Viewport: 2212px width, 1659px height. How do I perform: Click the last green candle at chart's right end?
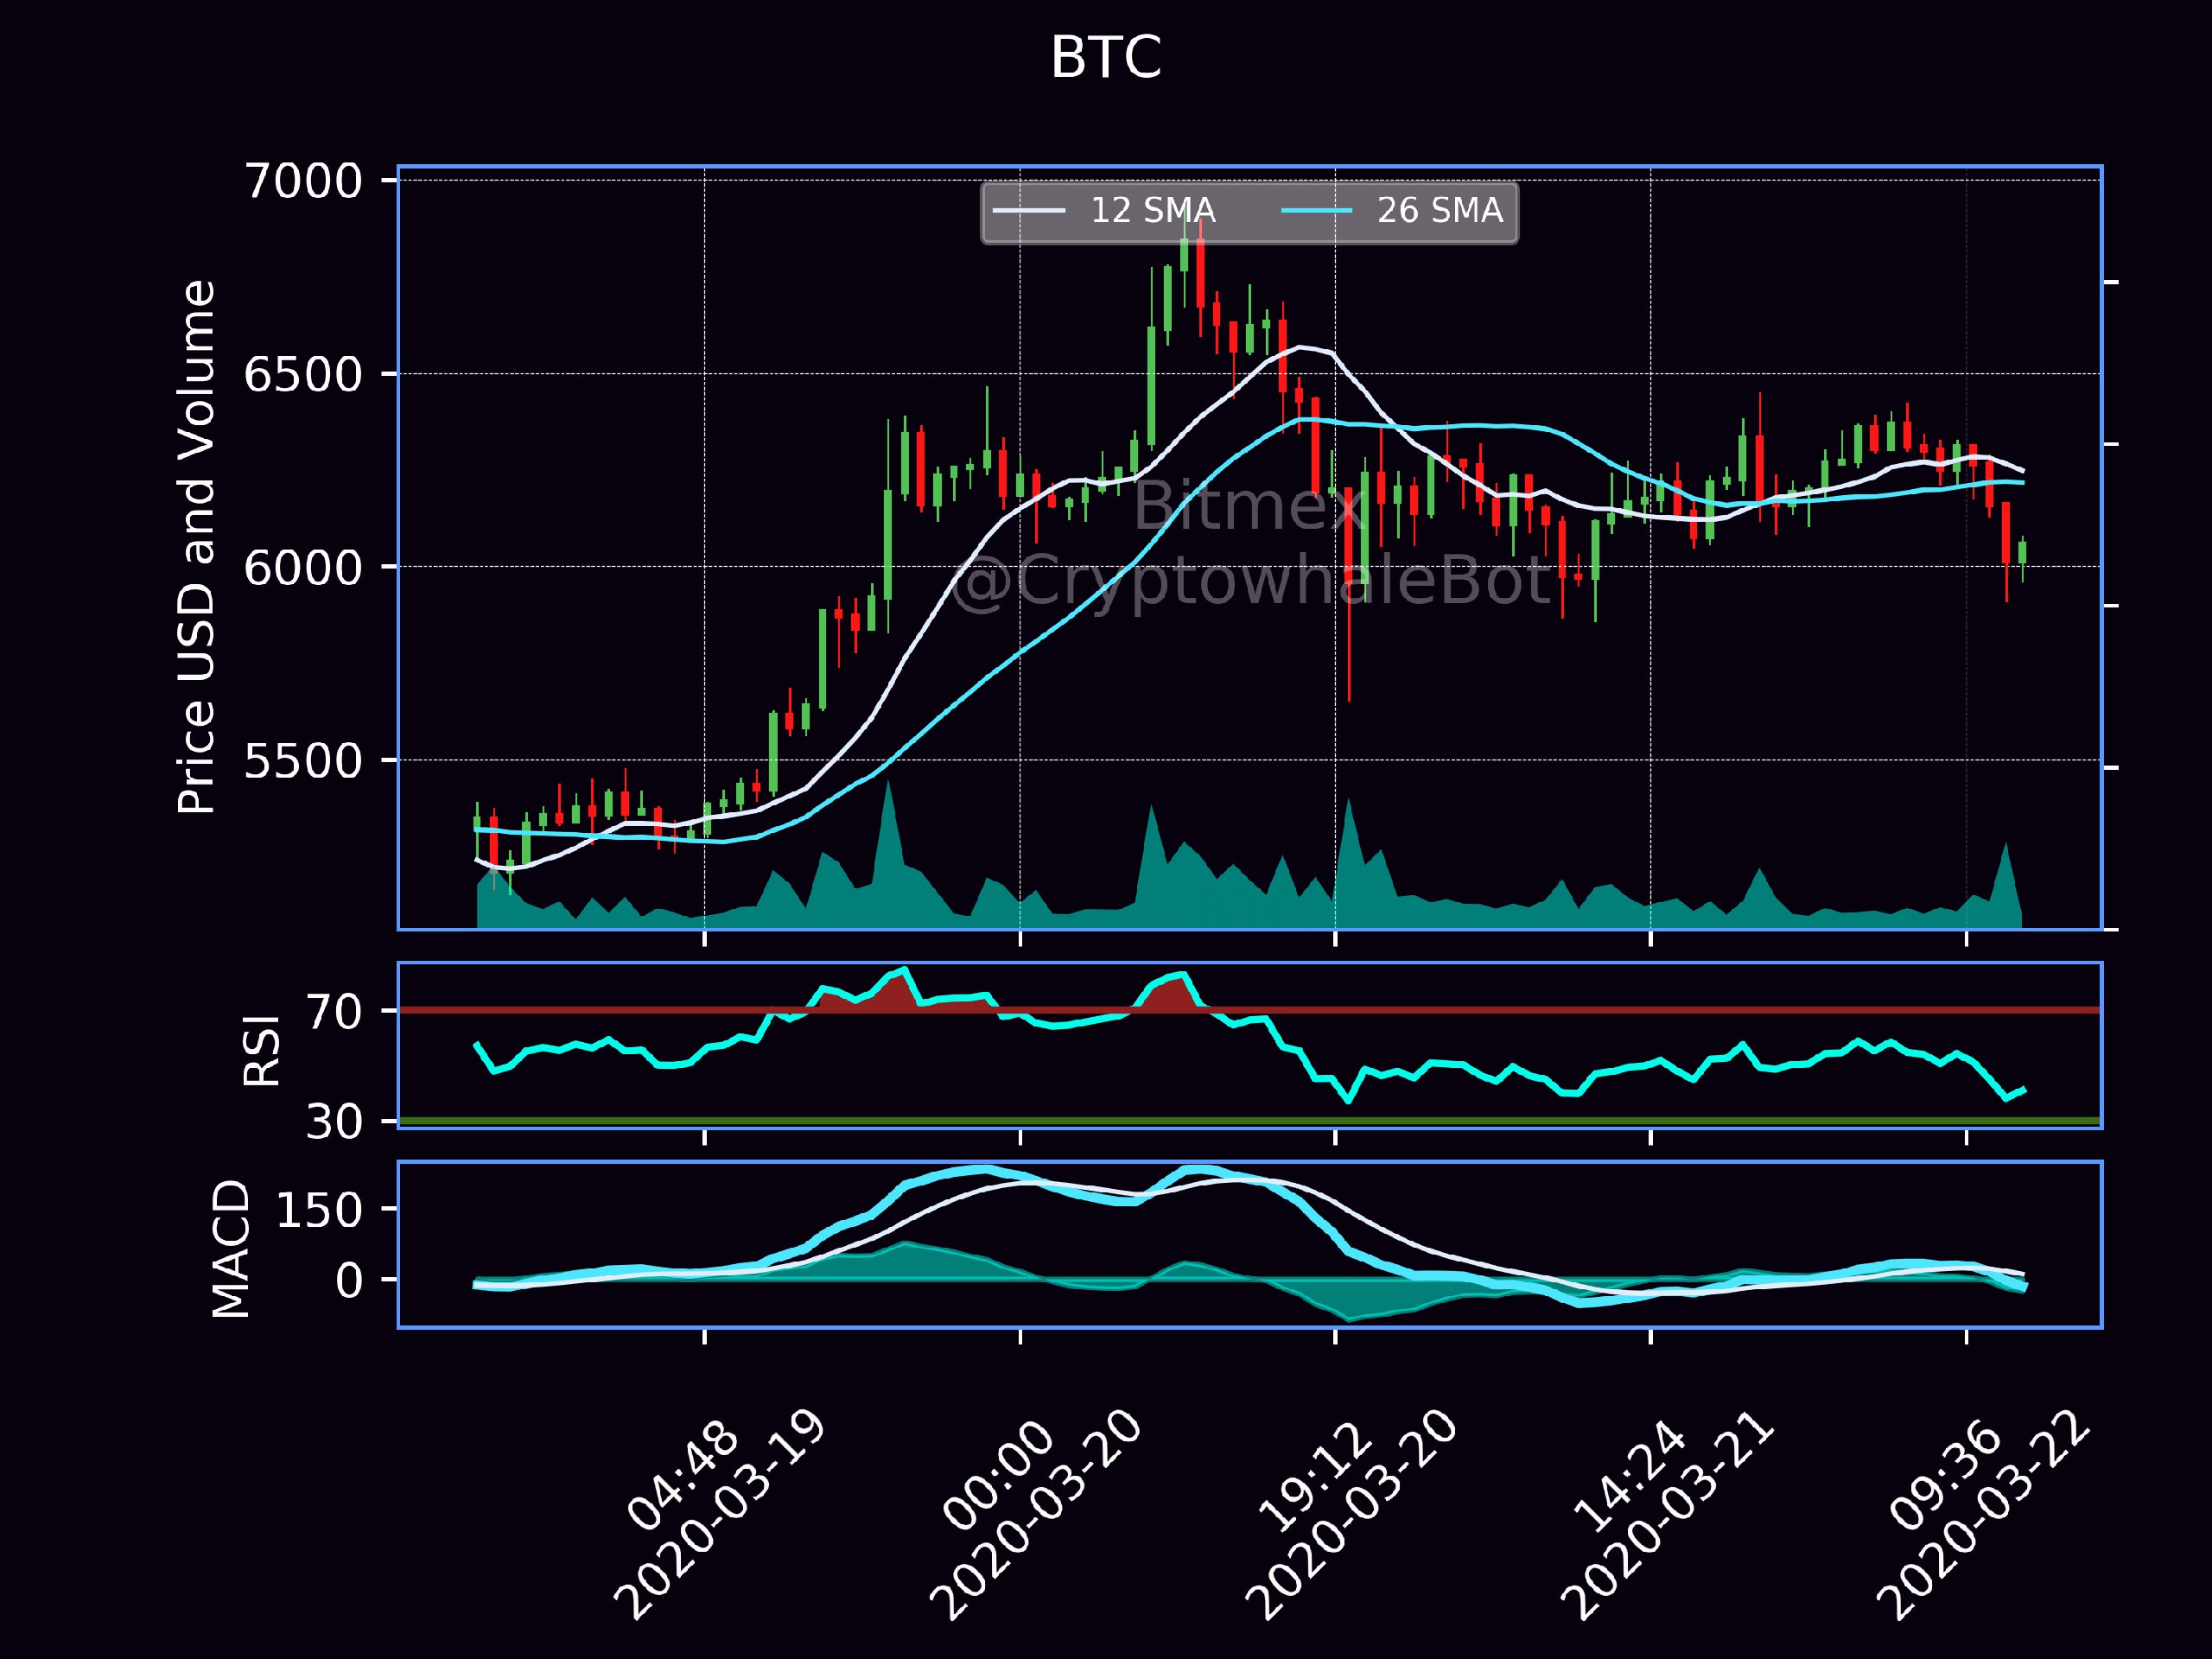[2022, 551]
